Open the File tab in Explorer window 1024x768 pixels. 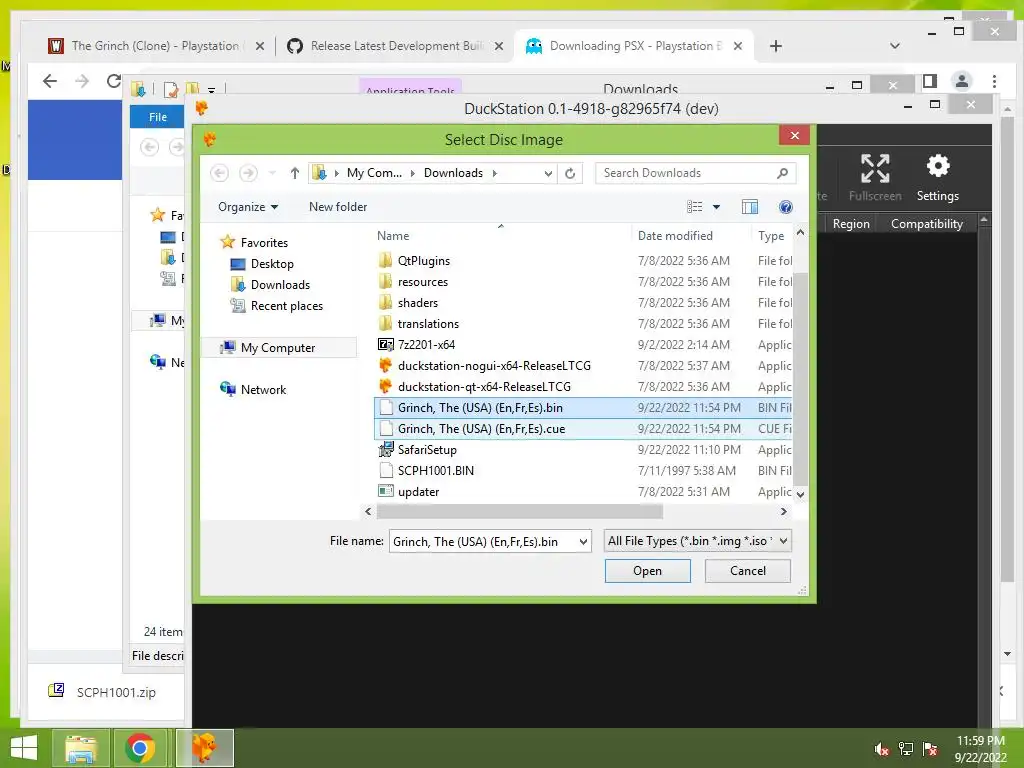(x=157, y=117)
